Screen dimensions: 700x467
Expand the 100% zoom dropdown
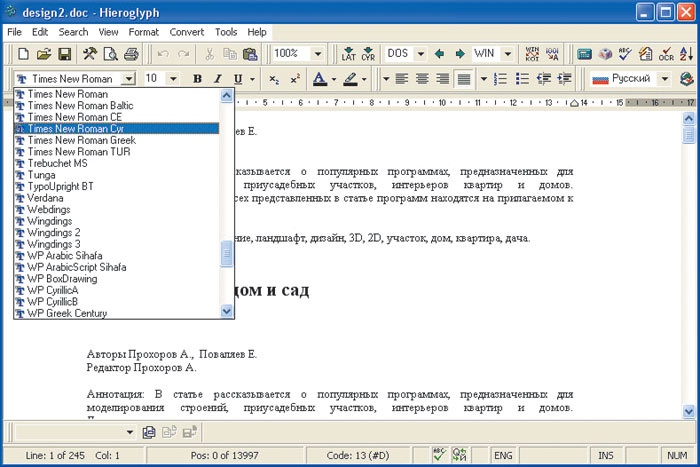(320, 54)
